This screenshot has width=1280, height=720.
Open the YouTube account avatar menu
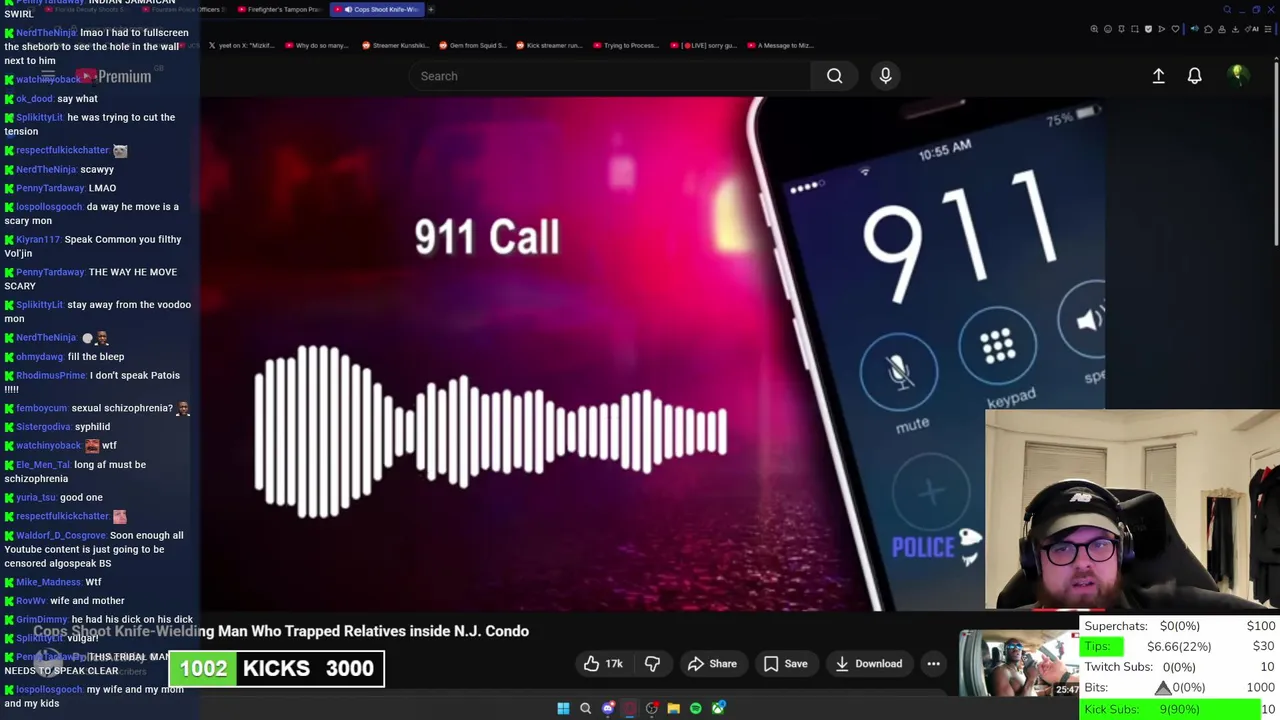click(1238, 75)
